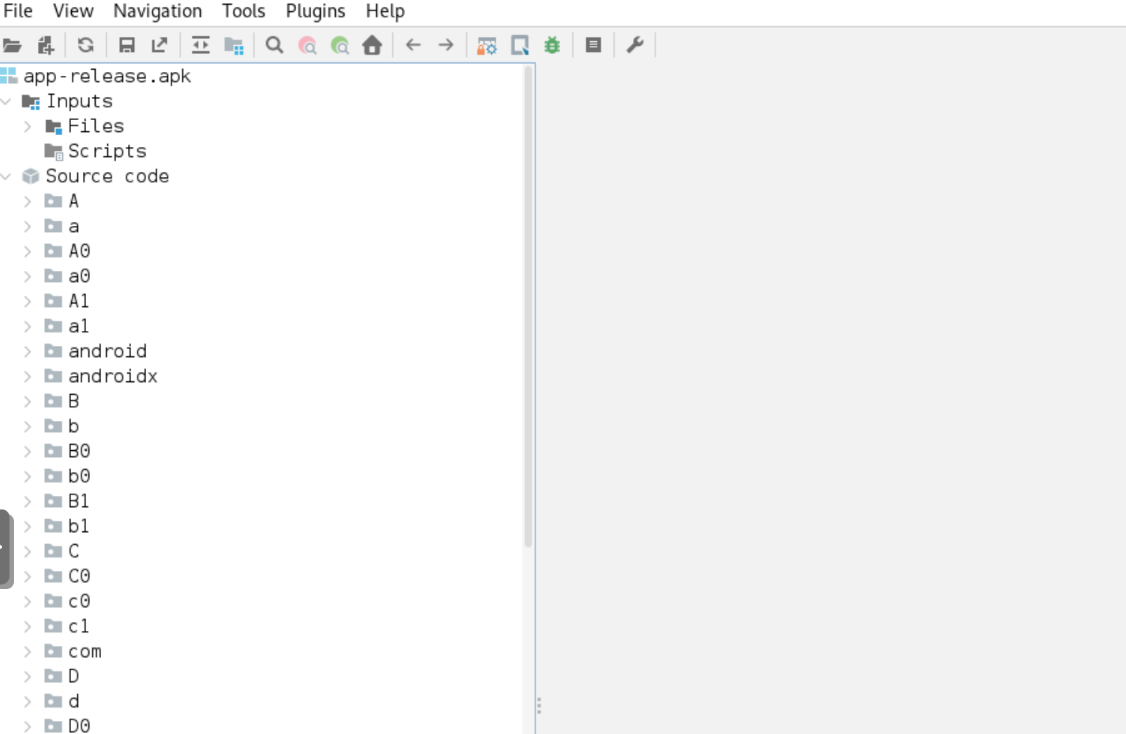This screenshot has width=1126, height=734.
Task: Click the add files toolbar icon
Action: [x=45, y=45]
